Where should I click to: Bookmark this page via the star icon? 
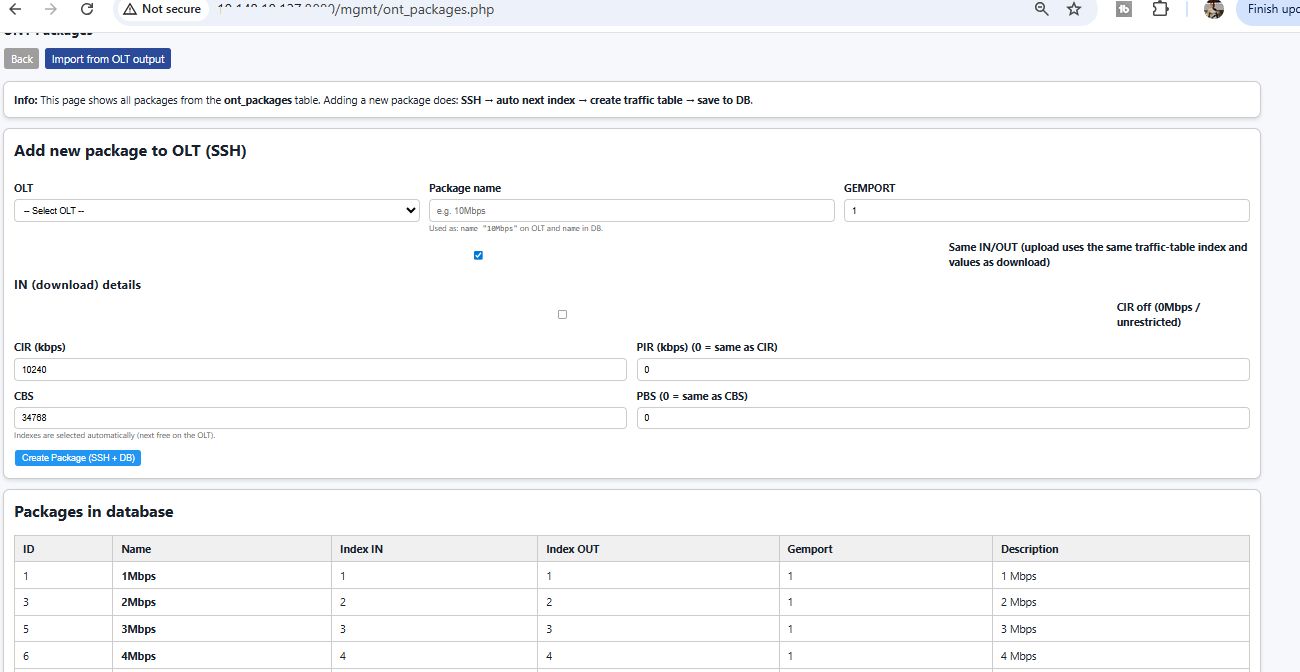click(1073, 9)
